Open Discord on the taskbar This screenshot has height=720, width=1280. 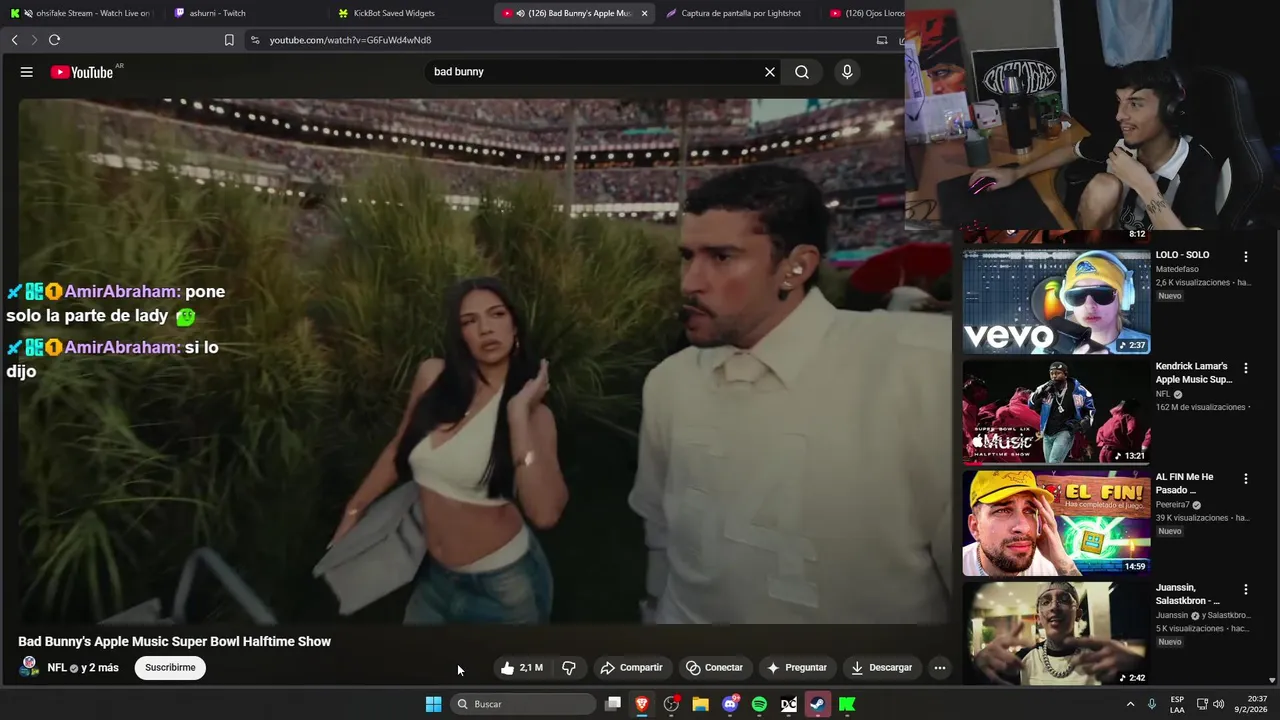(x=730, y=704)
